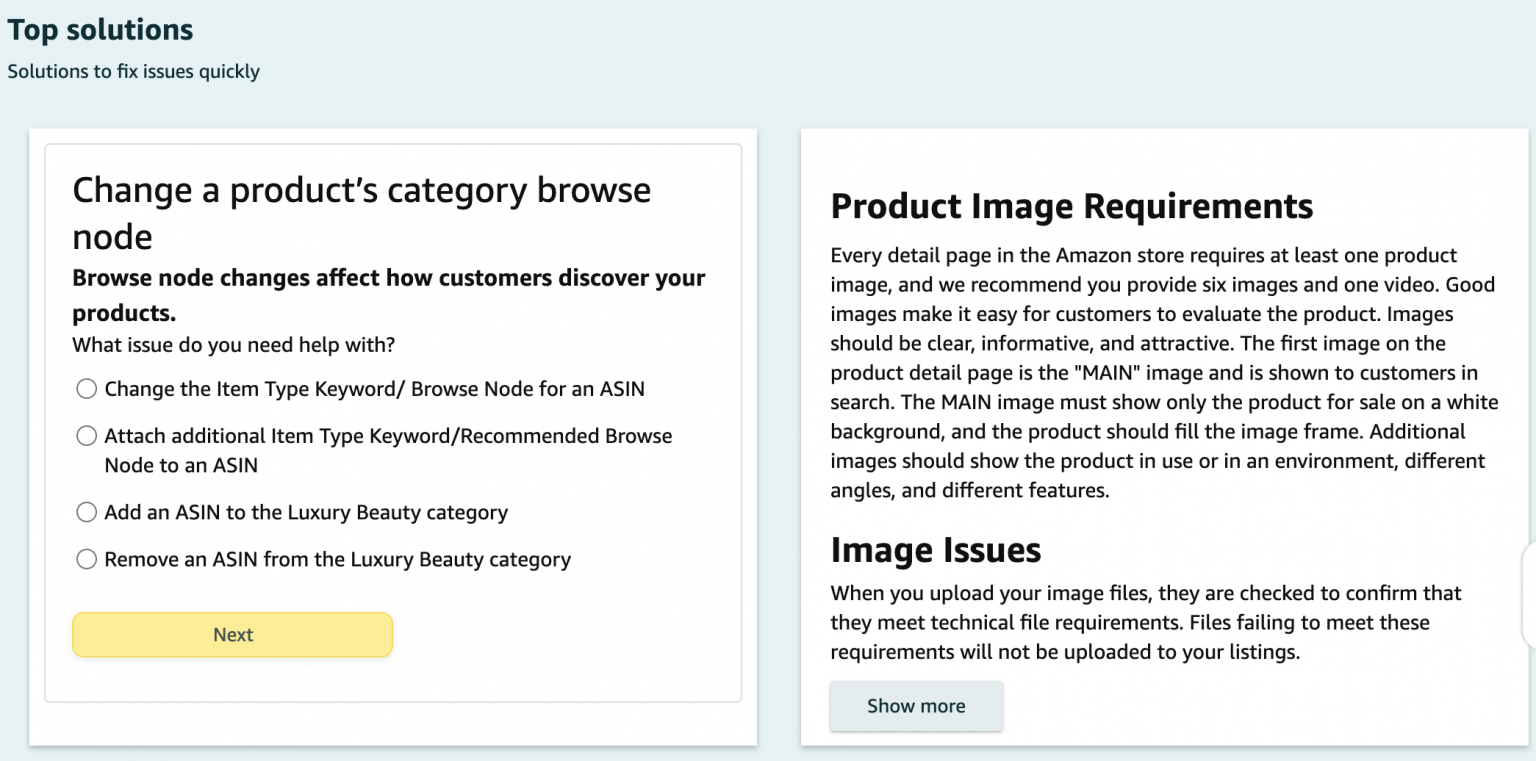Click inside the category browse node form area
The width and height of the screenshot is (1536, 761).
(393, 420)
